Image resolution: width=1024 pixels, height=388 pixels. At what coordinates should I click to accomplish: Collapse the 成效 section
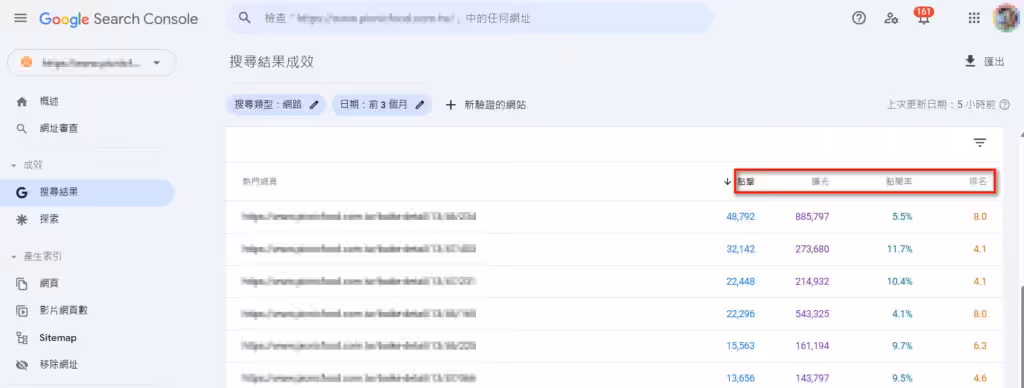pyautogui.click(x=27, y=165)
